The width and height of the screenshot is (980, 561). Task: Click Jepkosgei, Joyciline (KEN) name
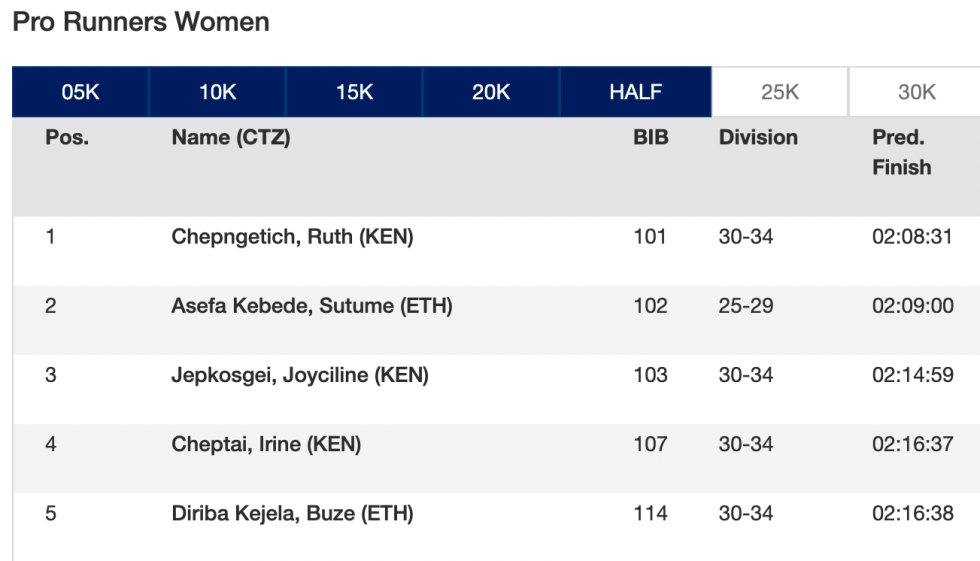pyautogui.click(x=299, y=376)
